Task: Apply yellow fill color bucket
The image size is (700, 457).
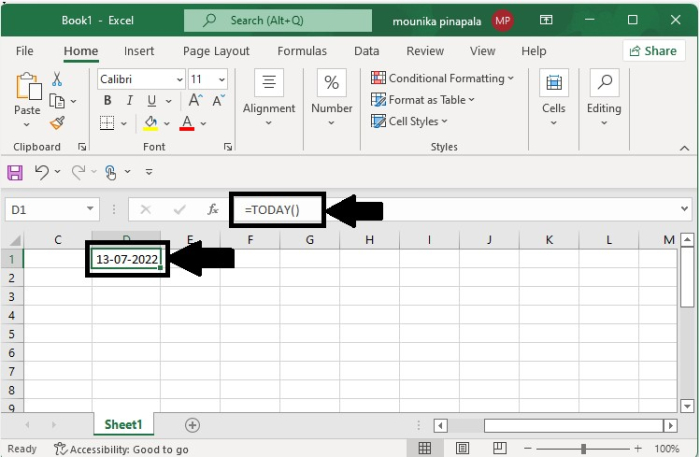Action: coord(150,123)
